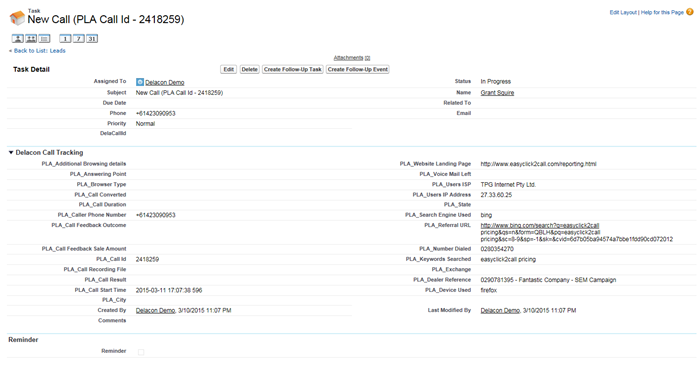698x368 pixels.
Task: Click the ISP value TPG Internet Pty Ltd.
Action: click(x=508, y=184)
